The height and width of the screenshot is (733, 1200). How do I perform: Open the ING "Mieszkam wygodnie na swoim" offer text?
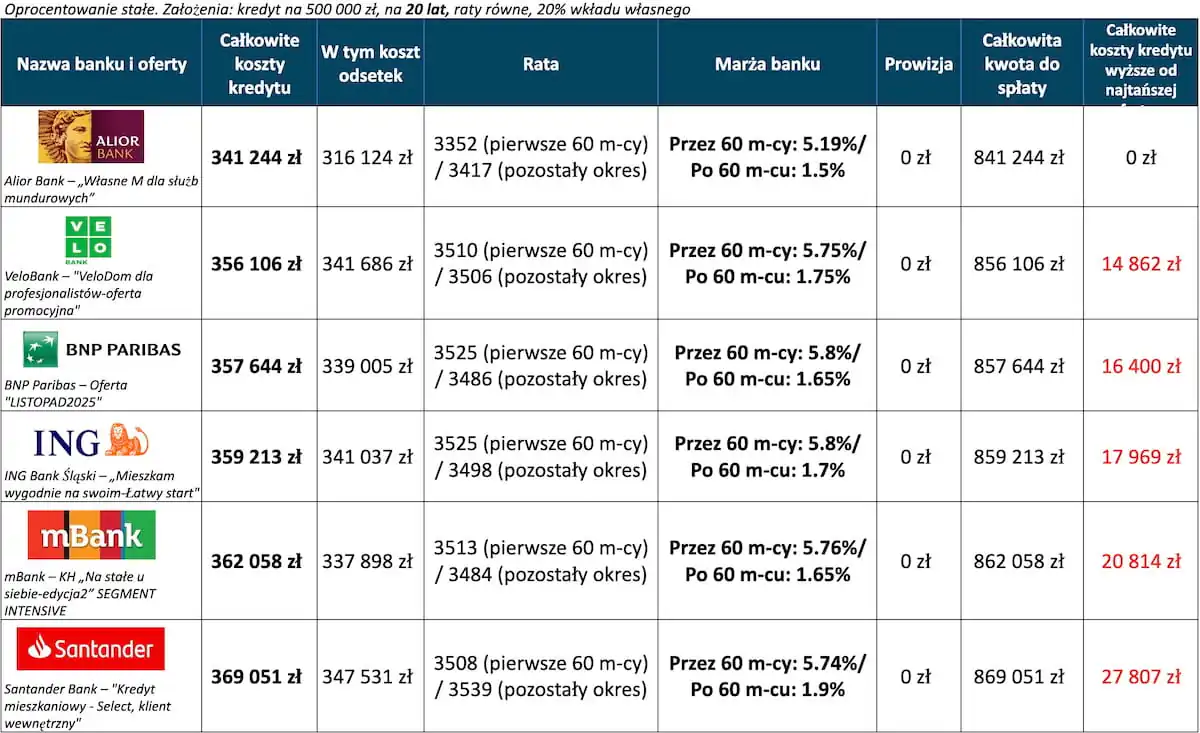point(101,483)
